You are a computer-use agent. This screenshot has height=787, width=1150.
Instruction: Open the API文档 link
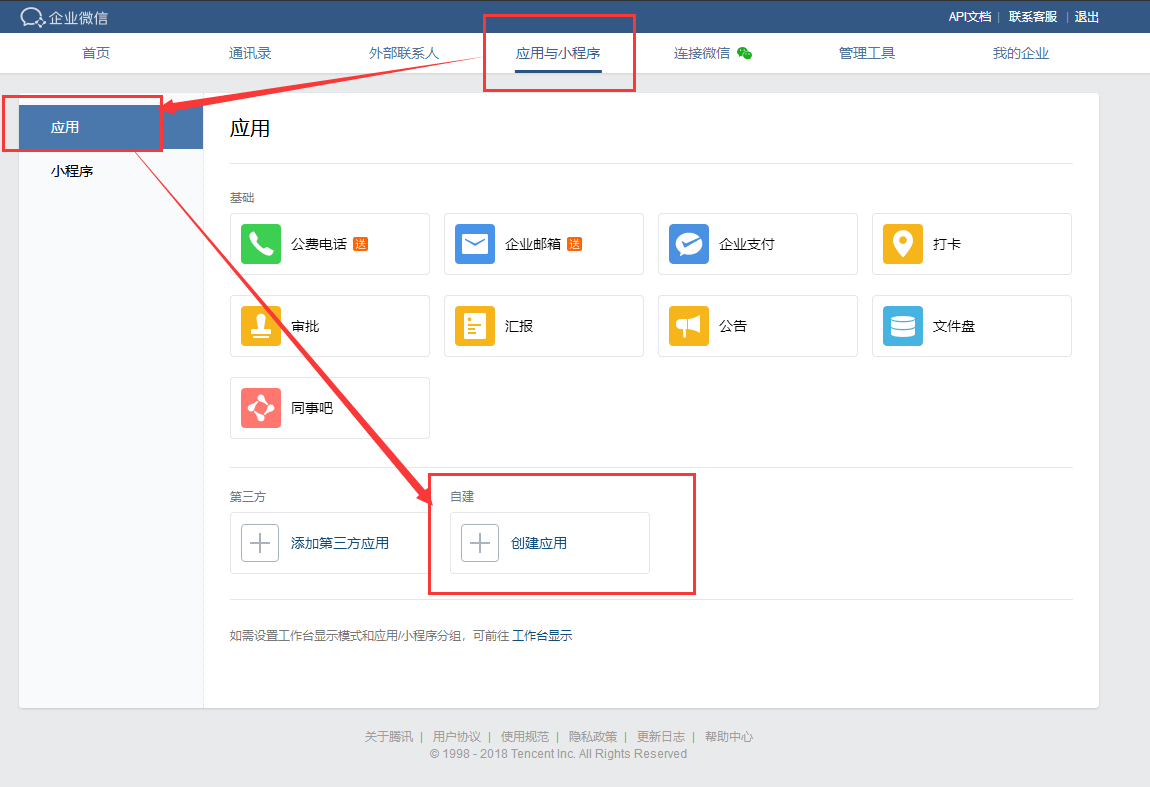pos(969,17)
